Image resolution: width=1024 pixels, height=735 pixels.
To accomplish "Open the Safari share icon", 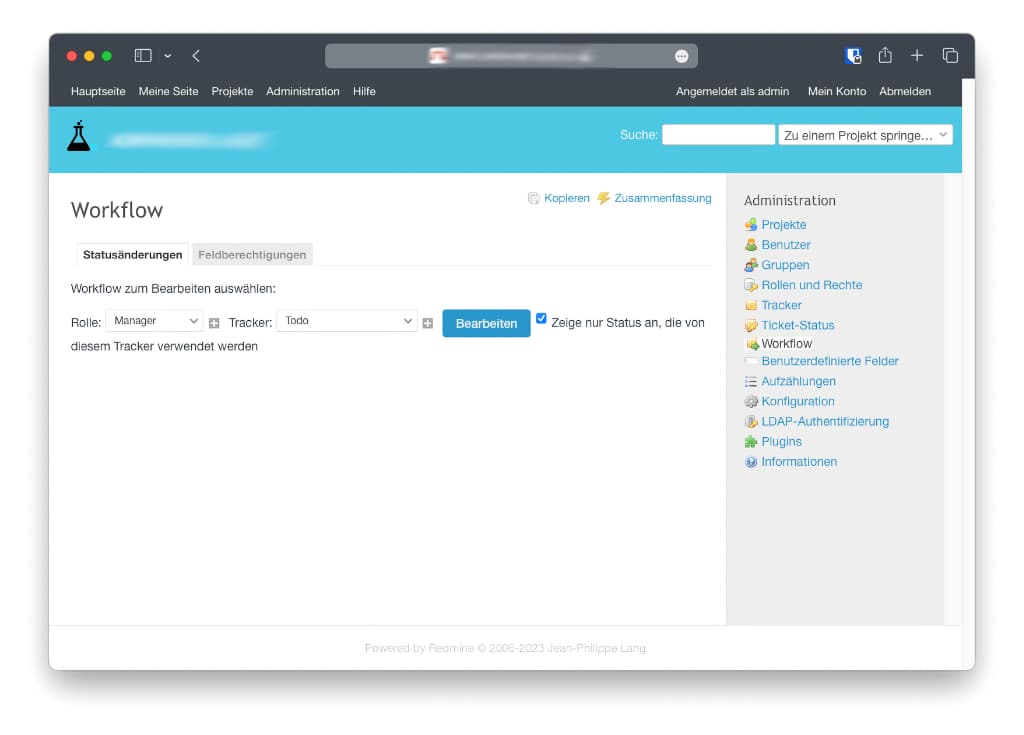I will click(x=884, y=56).
